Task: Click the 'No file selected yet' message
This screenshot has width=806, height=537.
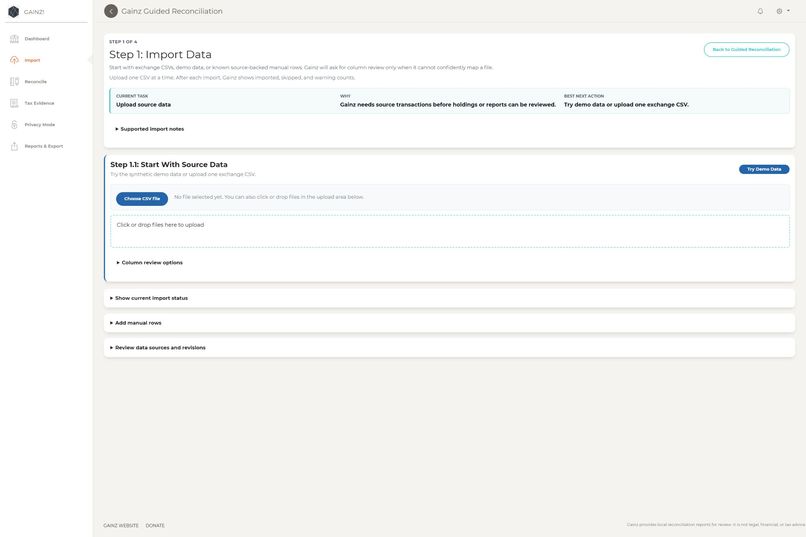Action: [269, 197]
